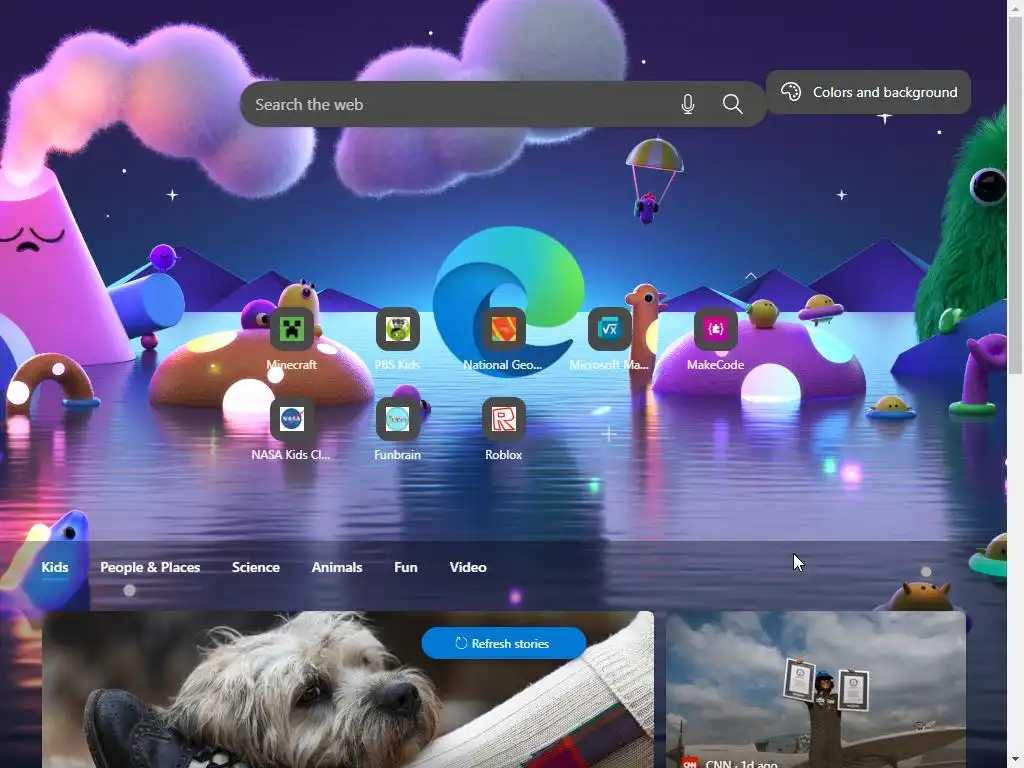The image size is (1024, 768).
Task: Open Colors and background settings
Action: (x=868, y=92)
